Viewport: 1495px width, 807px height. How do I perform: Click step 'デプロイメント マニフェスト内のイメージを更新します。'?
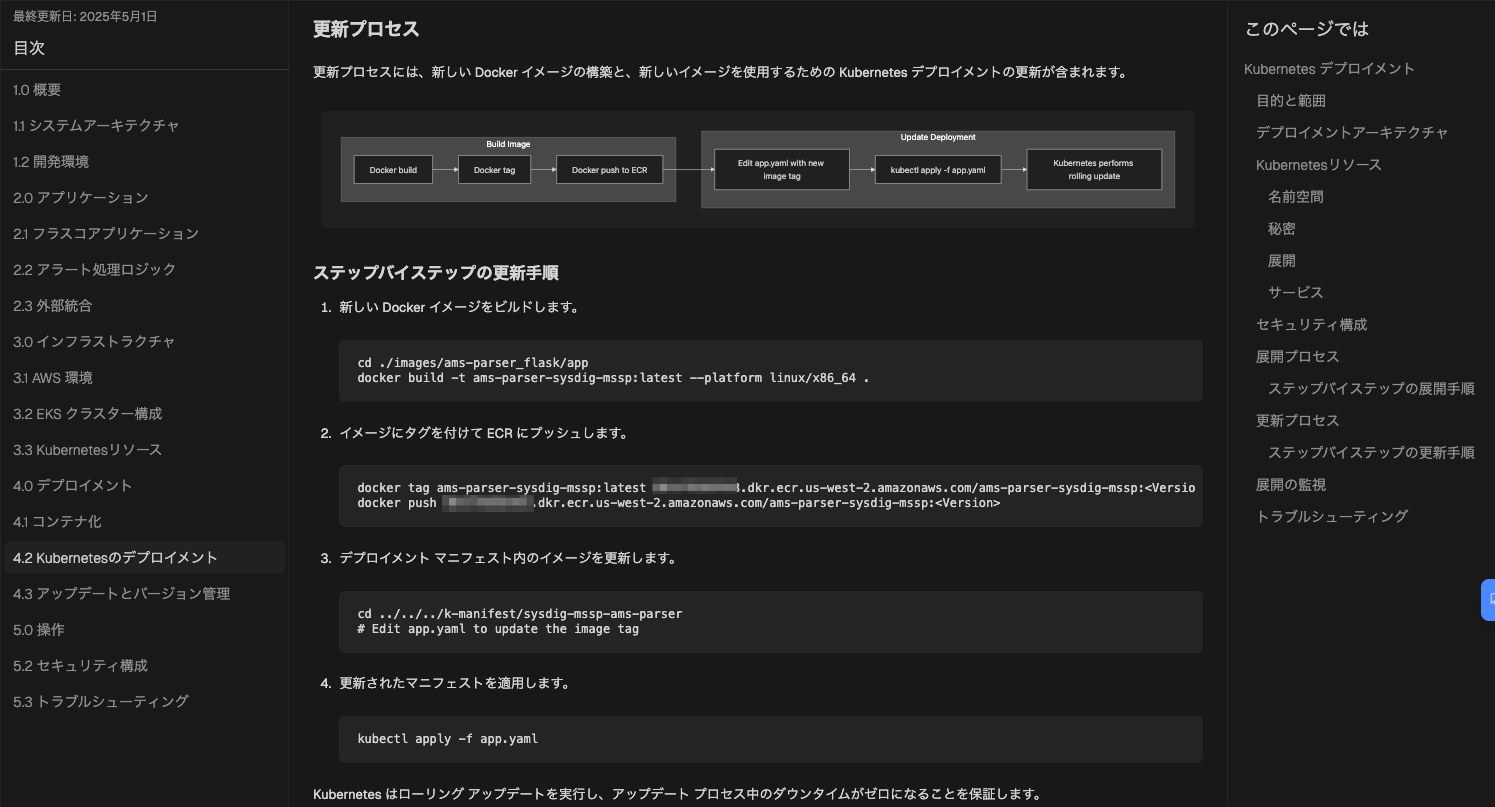(x=508, y=559)
